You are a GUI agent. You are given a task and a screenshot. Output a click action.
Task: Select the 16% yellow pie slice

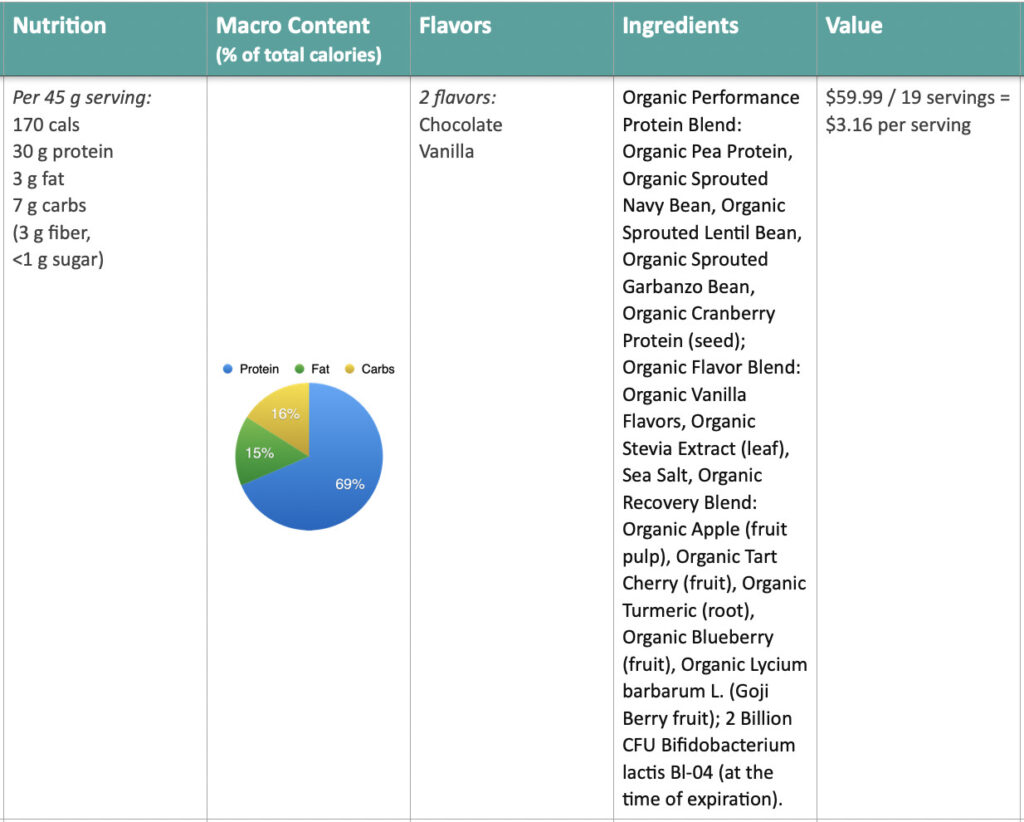click(x=285, y=413)
